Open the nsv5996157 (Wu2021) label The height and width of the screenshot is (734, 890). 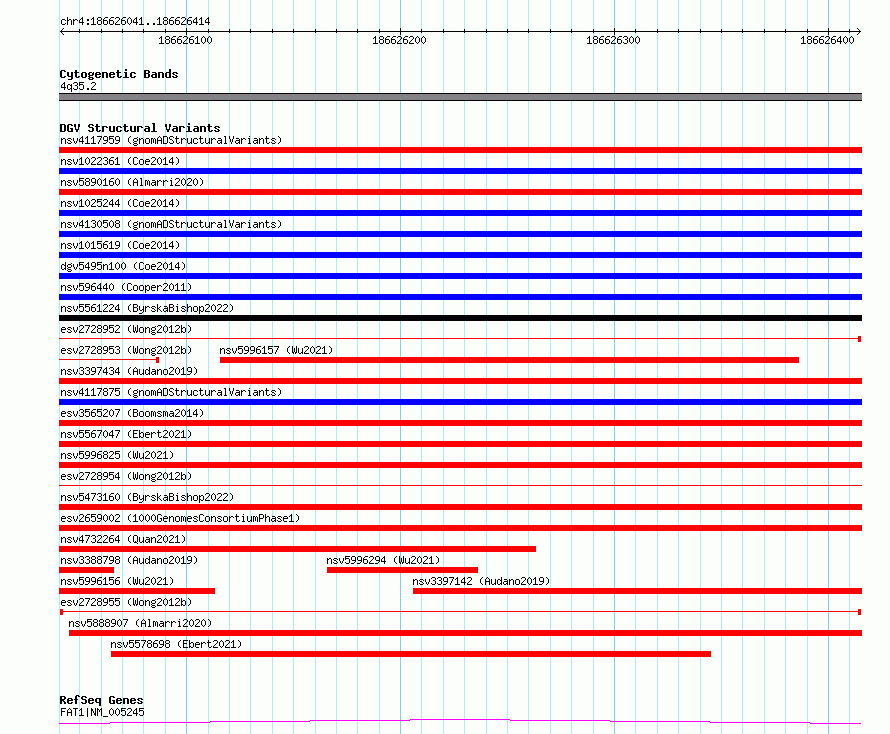[276, 350]
